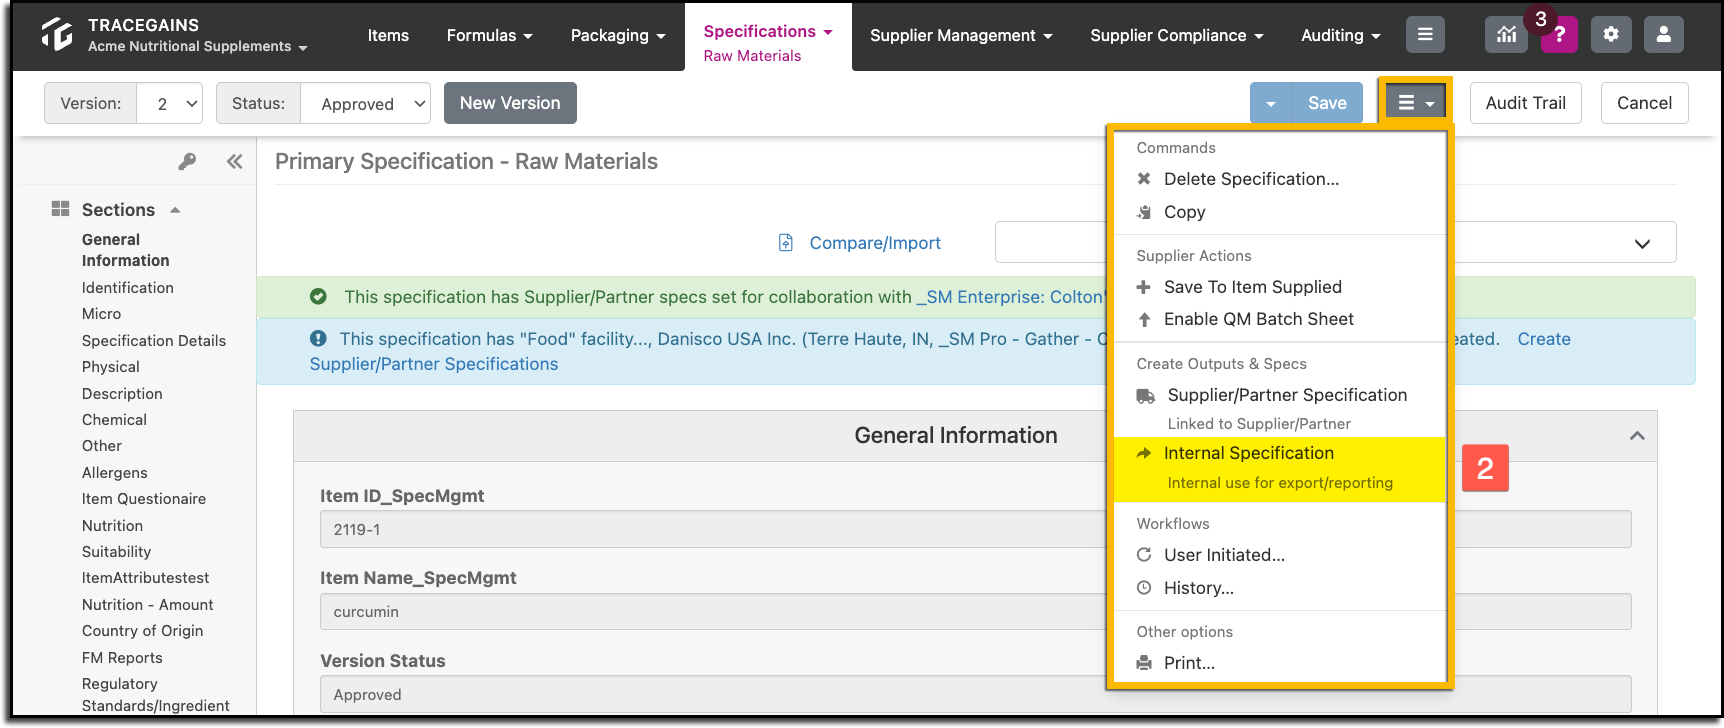Choose Delete Specification from Commands

coord(1251,179)
